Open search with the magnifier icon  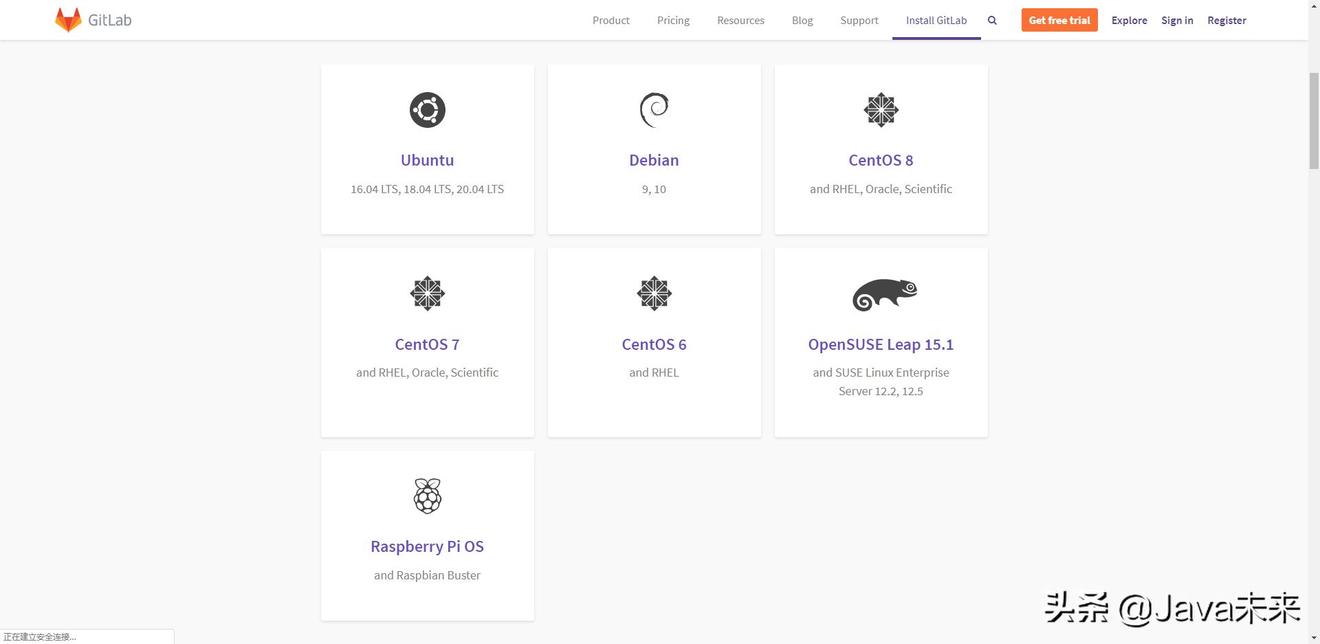992,20
